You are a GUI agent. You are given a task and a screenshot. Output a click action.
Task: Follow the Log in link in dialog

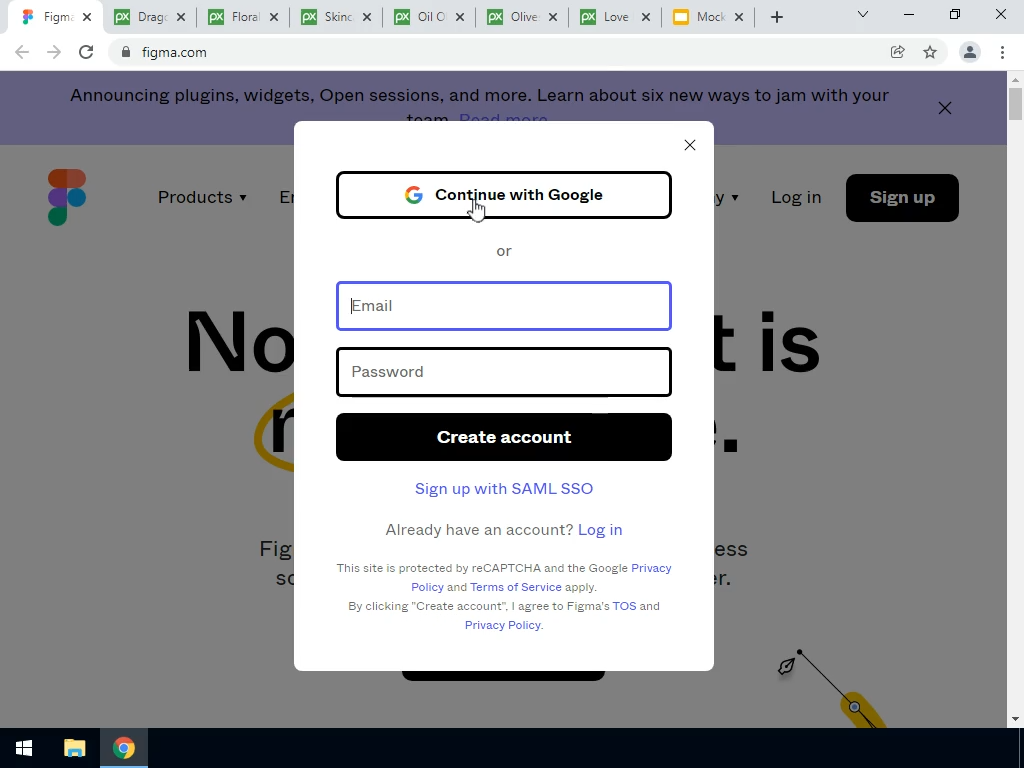click(600, 530)
